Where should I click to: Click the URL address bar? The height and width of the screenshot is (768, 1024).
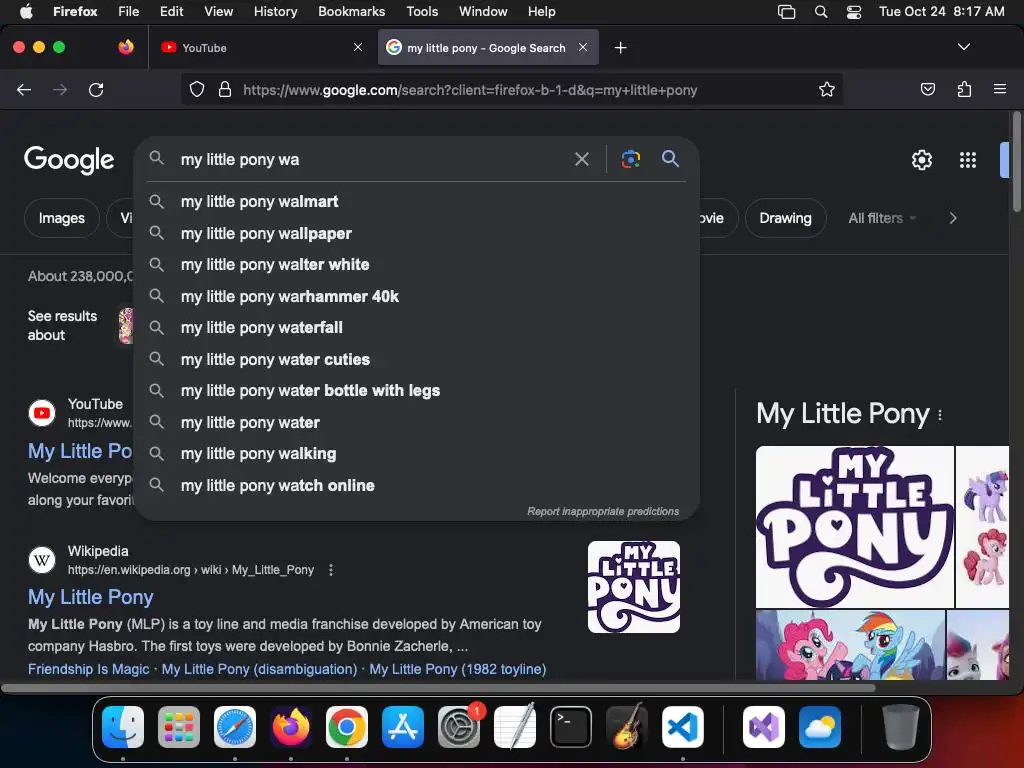pos(511,89)
